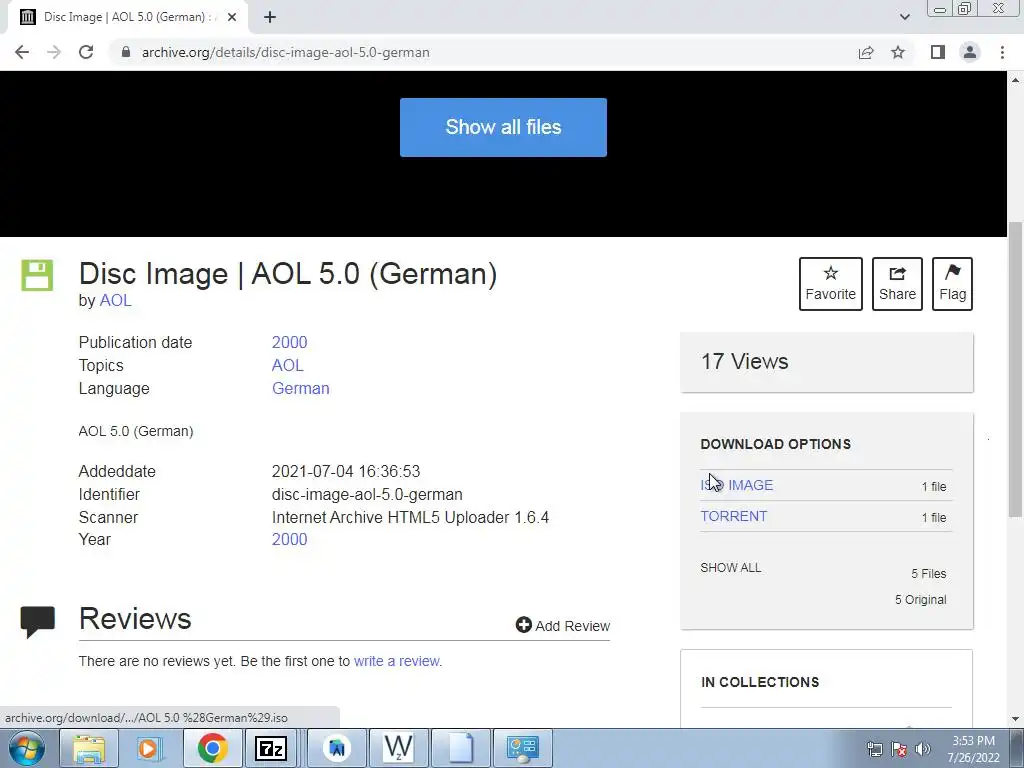
Task: Flag this item with the Flag button
Action: tap(952, 284)
